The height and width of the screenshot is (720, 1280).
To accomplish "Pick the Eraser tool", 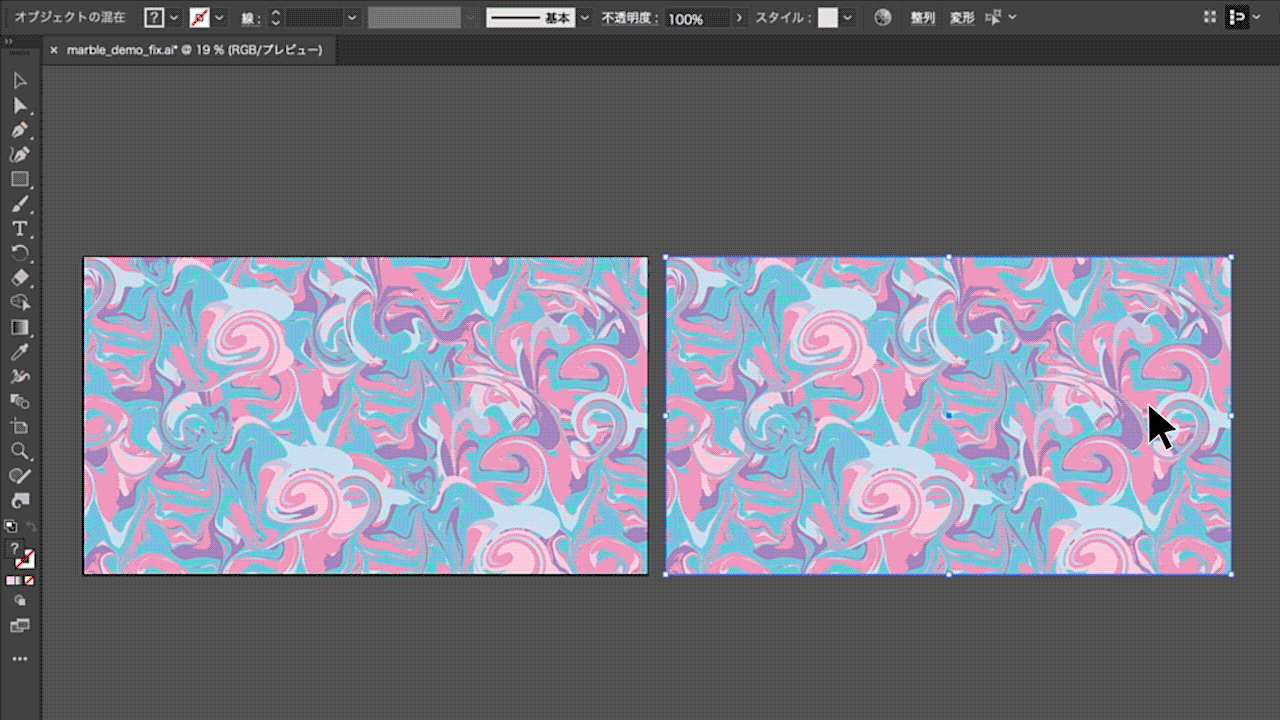I will click(19, 277).
